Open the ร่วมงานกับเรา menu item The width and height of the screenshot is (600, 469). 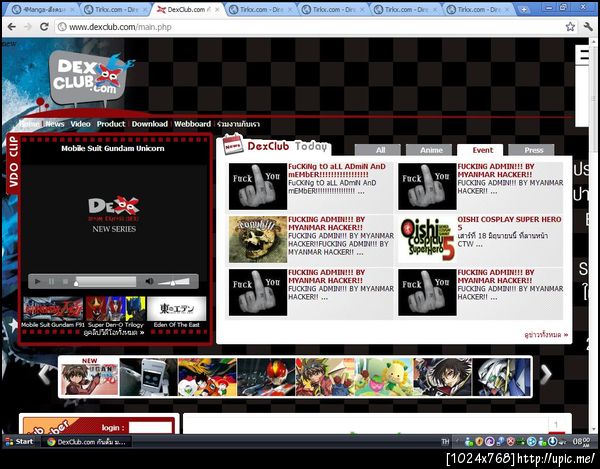(x=238, y=124)
